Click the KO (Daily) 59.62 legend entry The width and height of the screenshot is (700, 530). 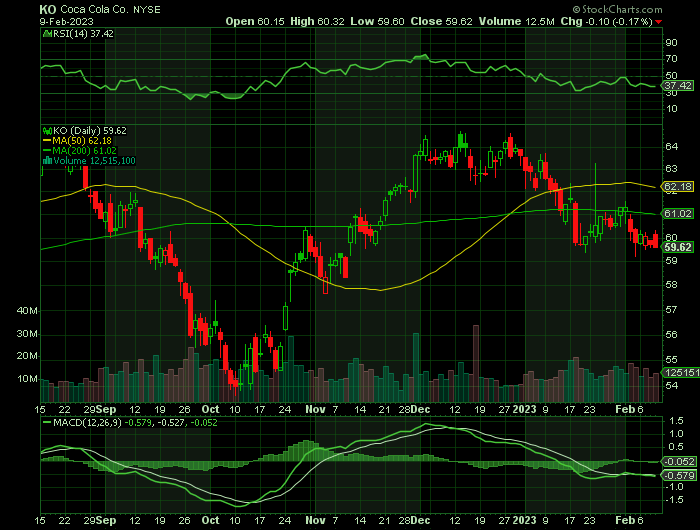[x=90, y=131]
